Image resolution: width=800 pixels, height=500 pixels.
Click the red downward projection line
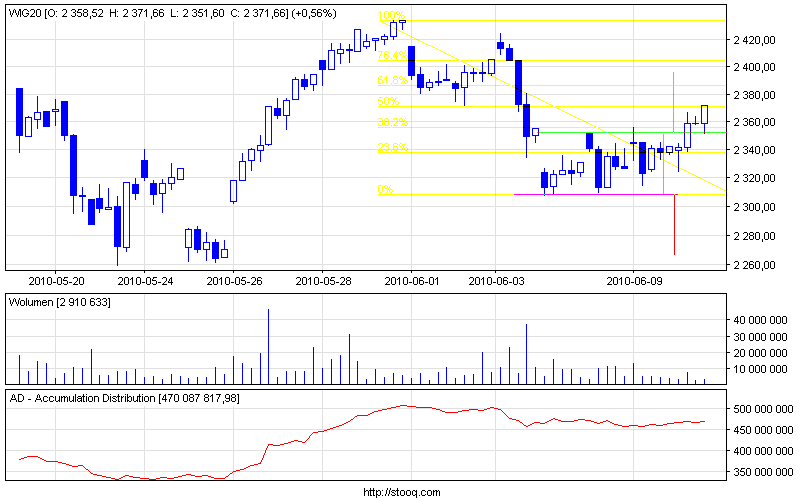click(674, 224)
